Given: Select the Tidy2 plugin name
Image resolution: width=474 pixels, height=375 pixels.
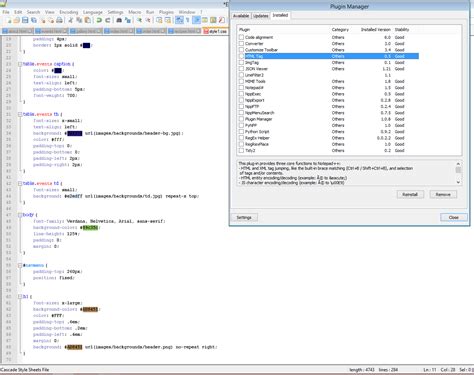Looking at the screenshot, I should point(250,151).
